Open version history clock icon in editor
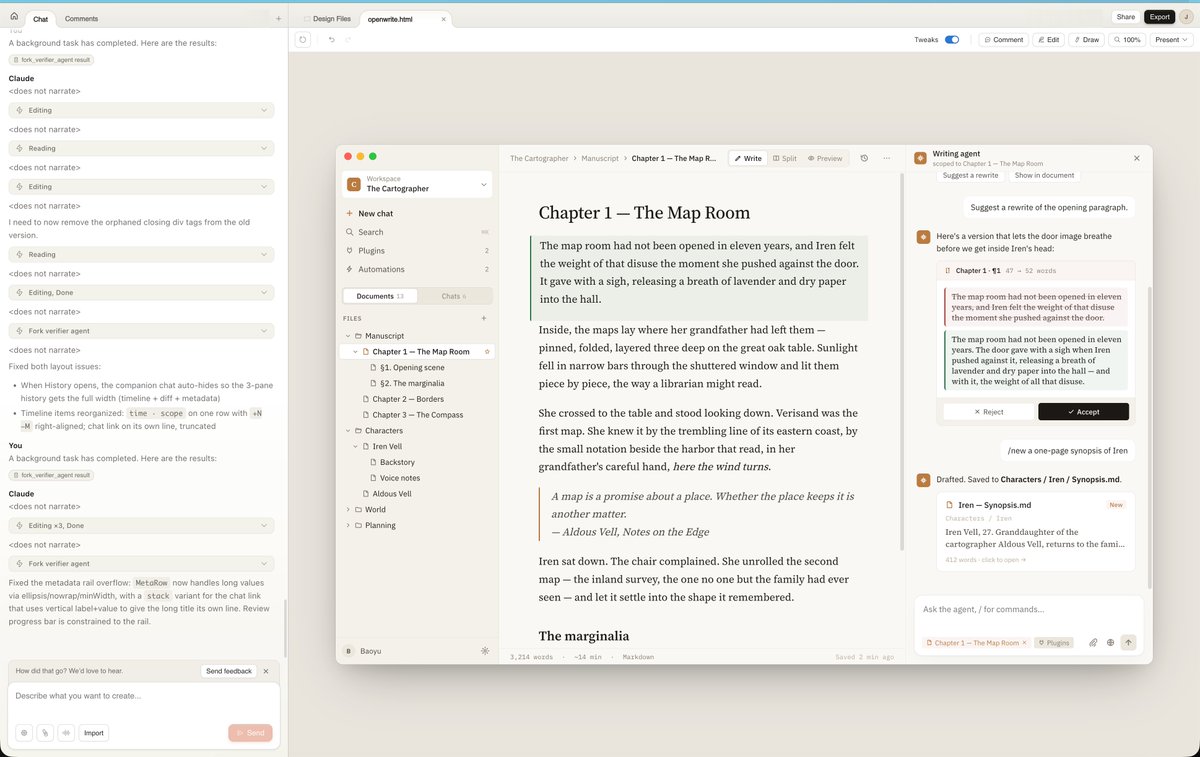 pos(864,158)
